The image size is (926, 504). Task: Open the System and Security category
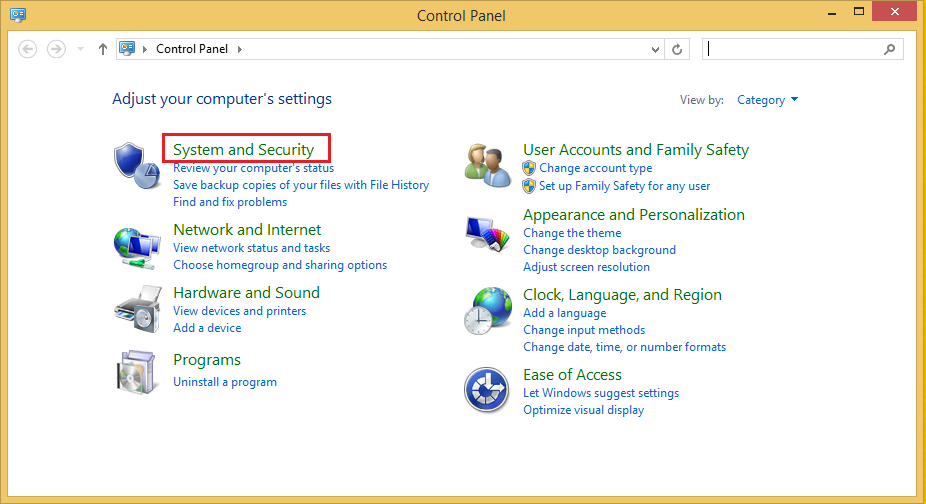(243, 150)
